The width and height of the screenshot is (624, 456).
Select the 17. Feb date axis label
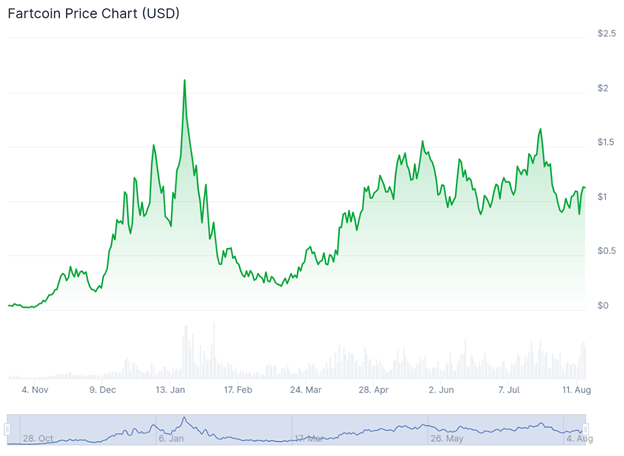point(238,390)
